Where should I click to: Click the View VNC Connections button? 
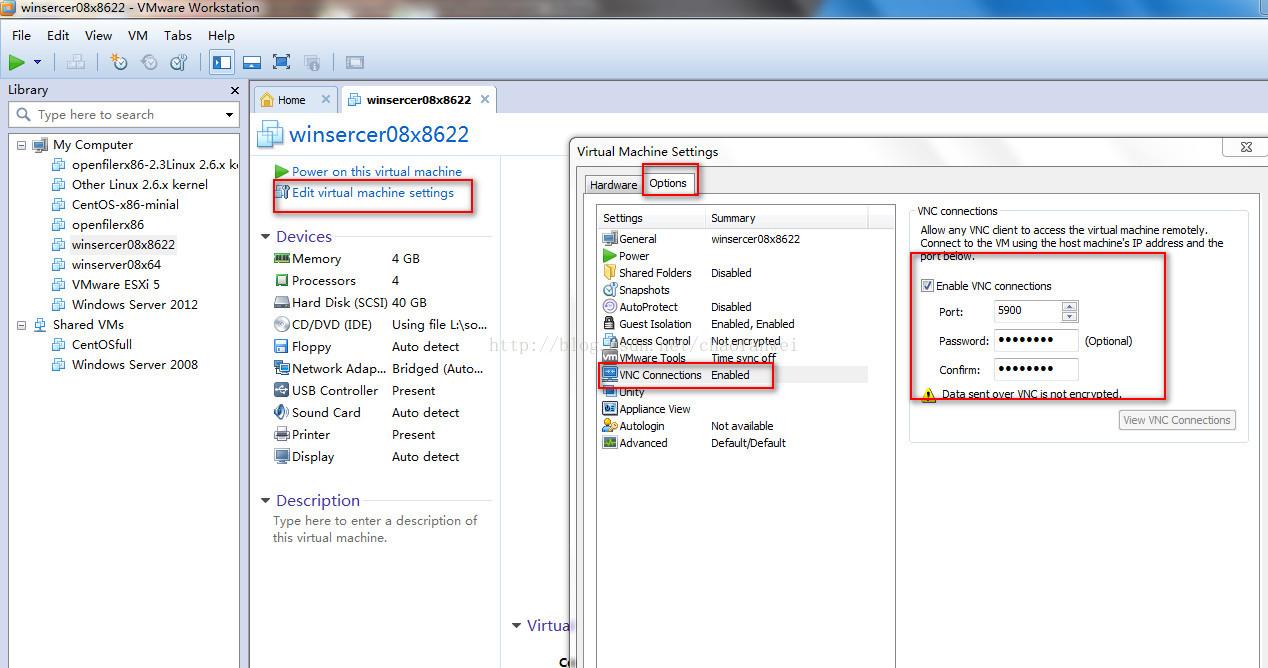click(x=1177, y=420)
